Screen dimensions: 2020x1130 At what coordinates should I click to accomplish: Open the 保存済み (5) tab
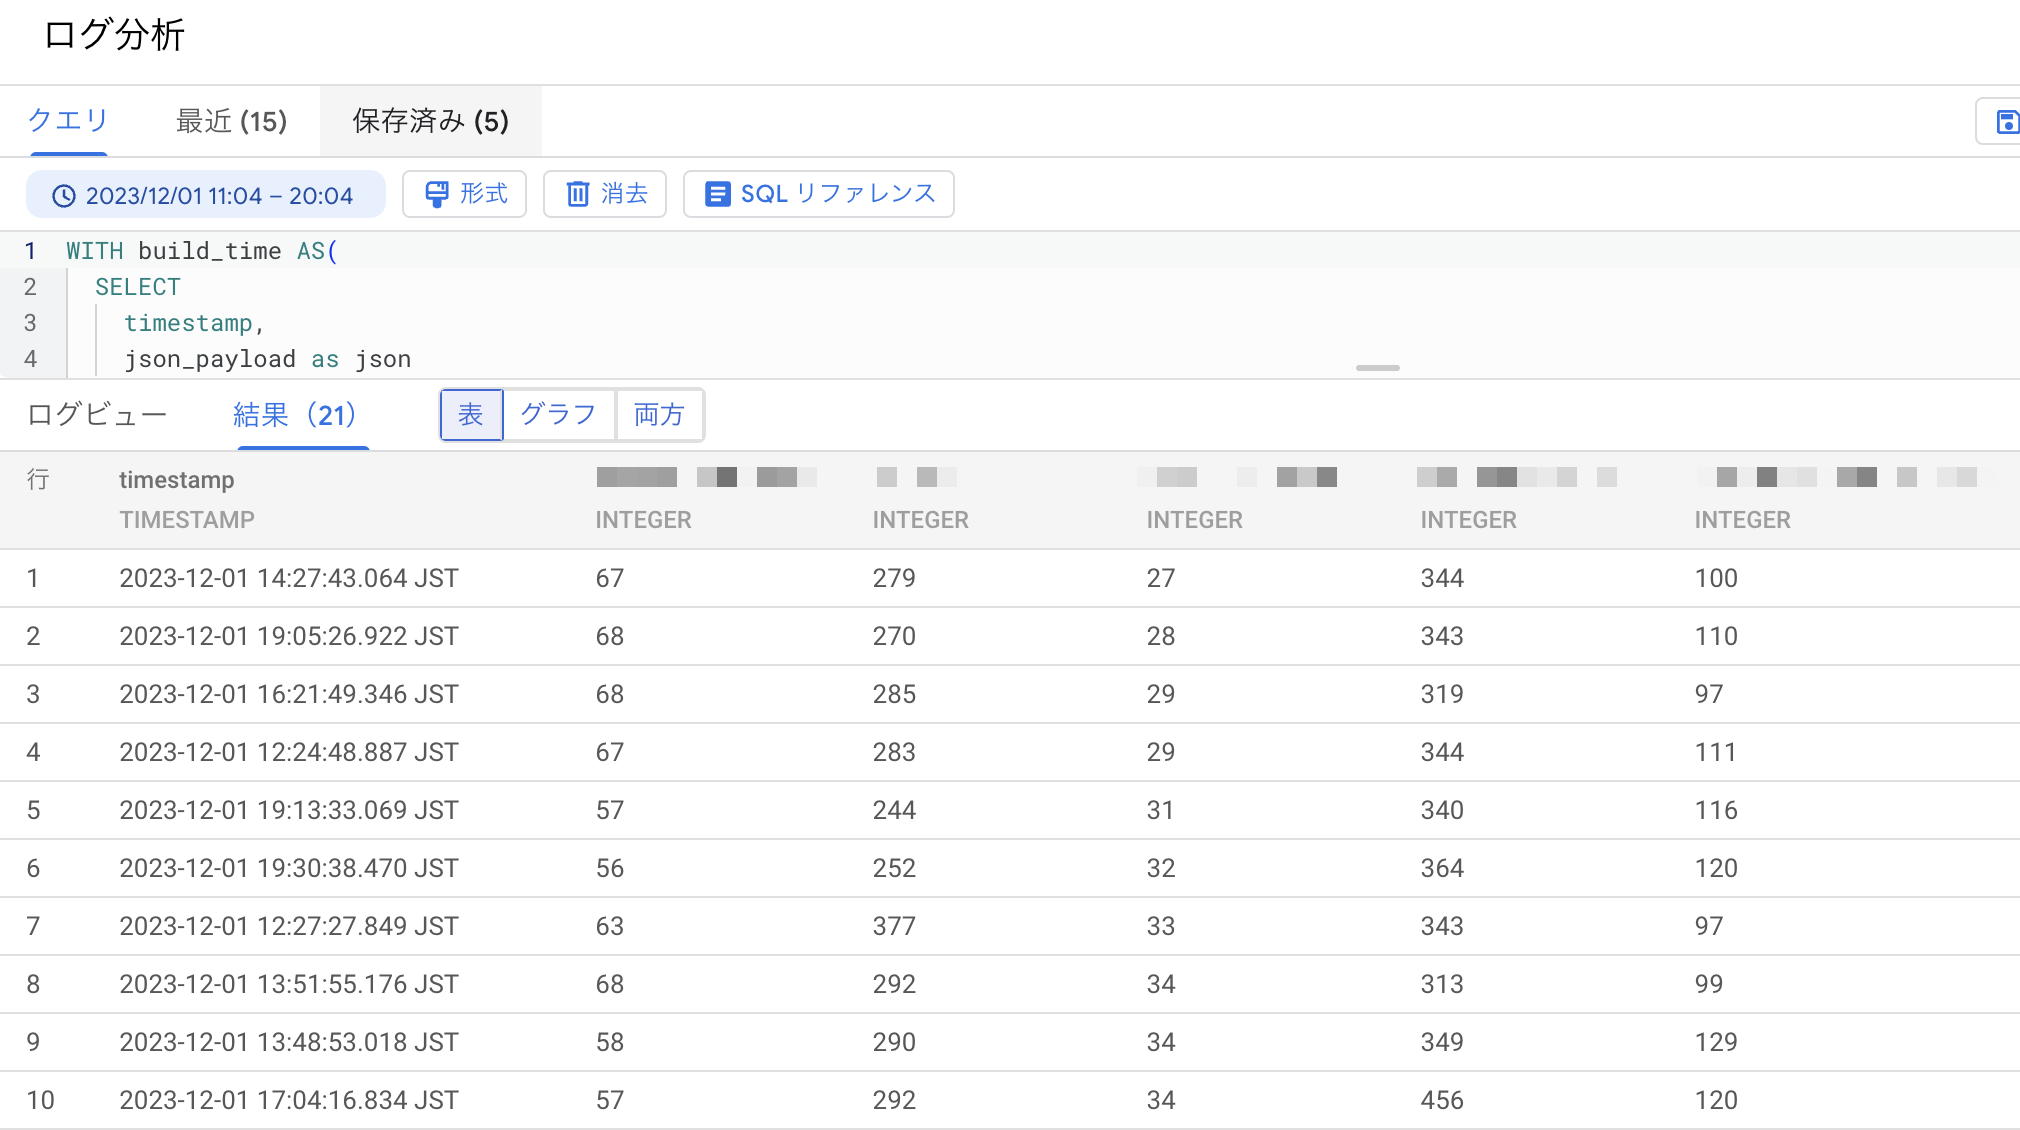click(429, 121)
